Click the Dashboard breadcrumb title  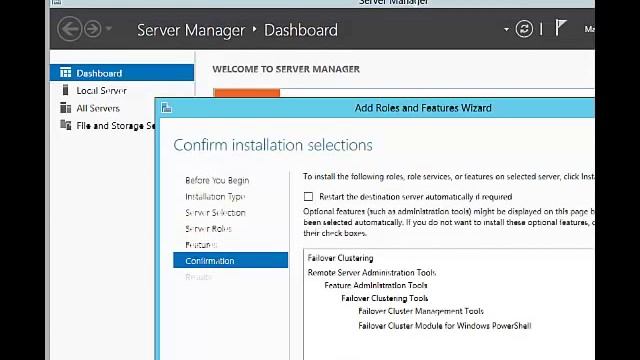pyautogui.click(x=301, y=30)
